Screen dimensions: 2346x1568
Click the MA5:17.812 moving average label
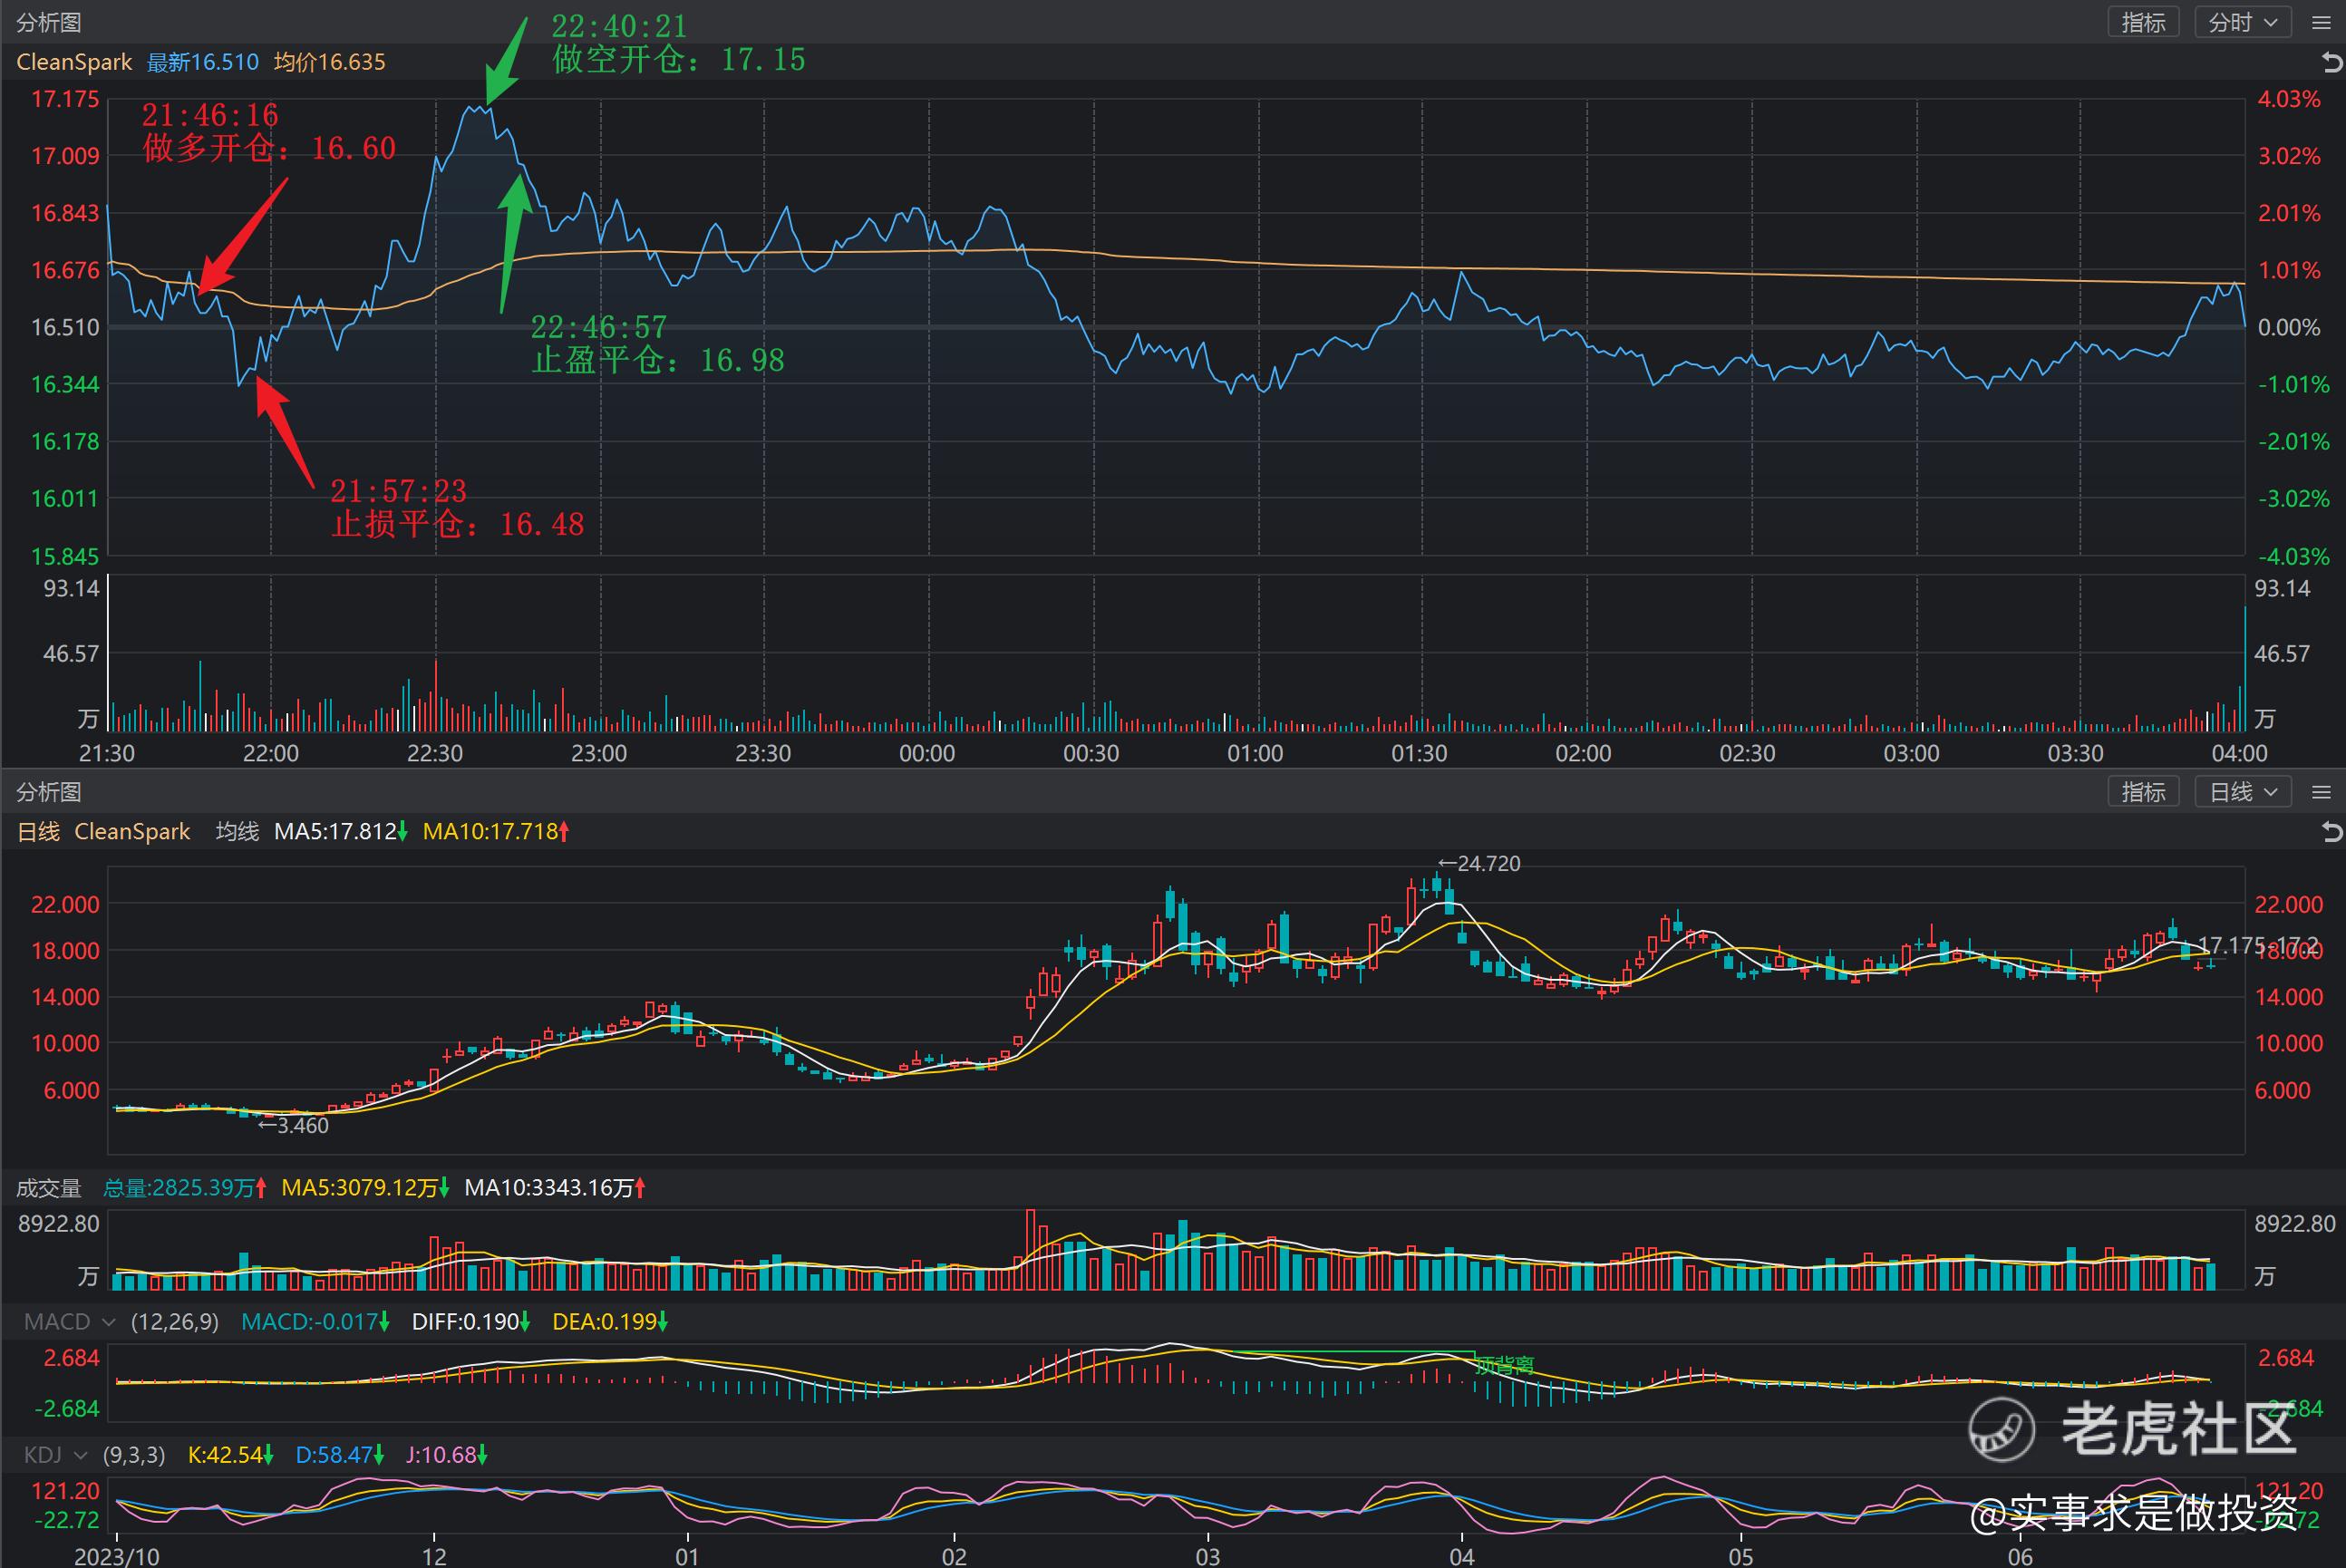(x=341, y=831)
